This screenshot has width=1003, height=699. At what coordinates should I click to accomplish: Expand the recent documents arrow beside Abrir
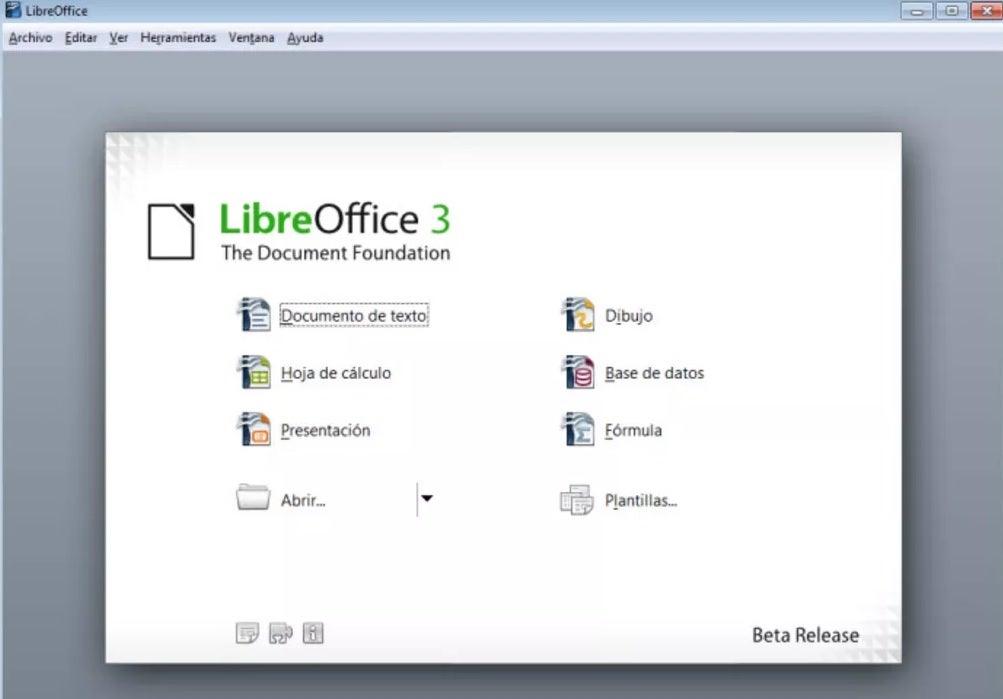[x=427, y=498]
